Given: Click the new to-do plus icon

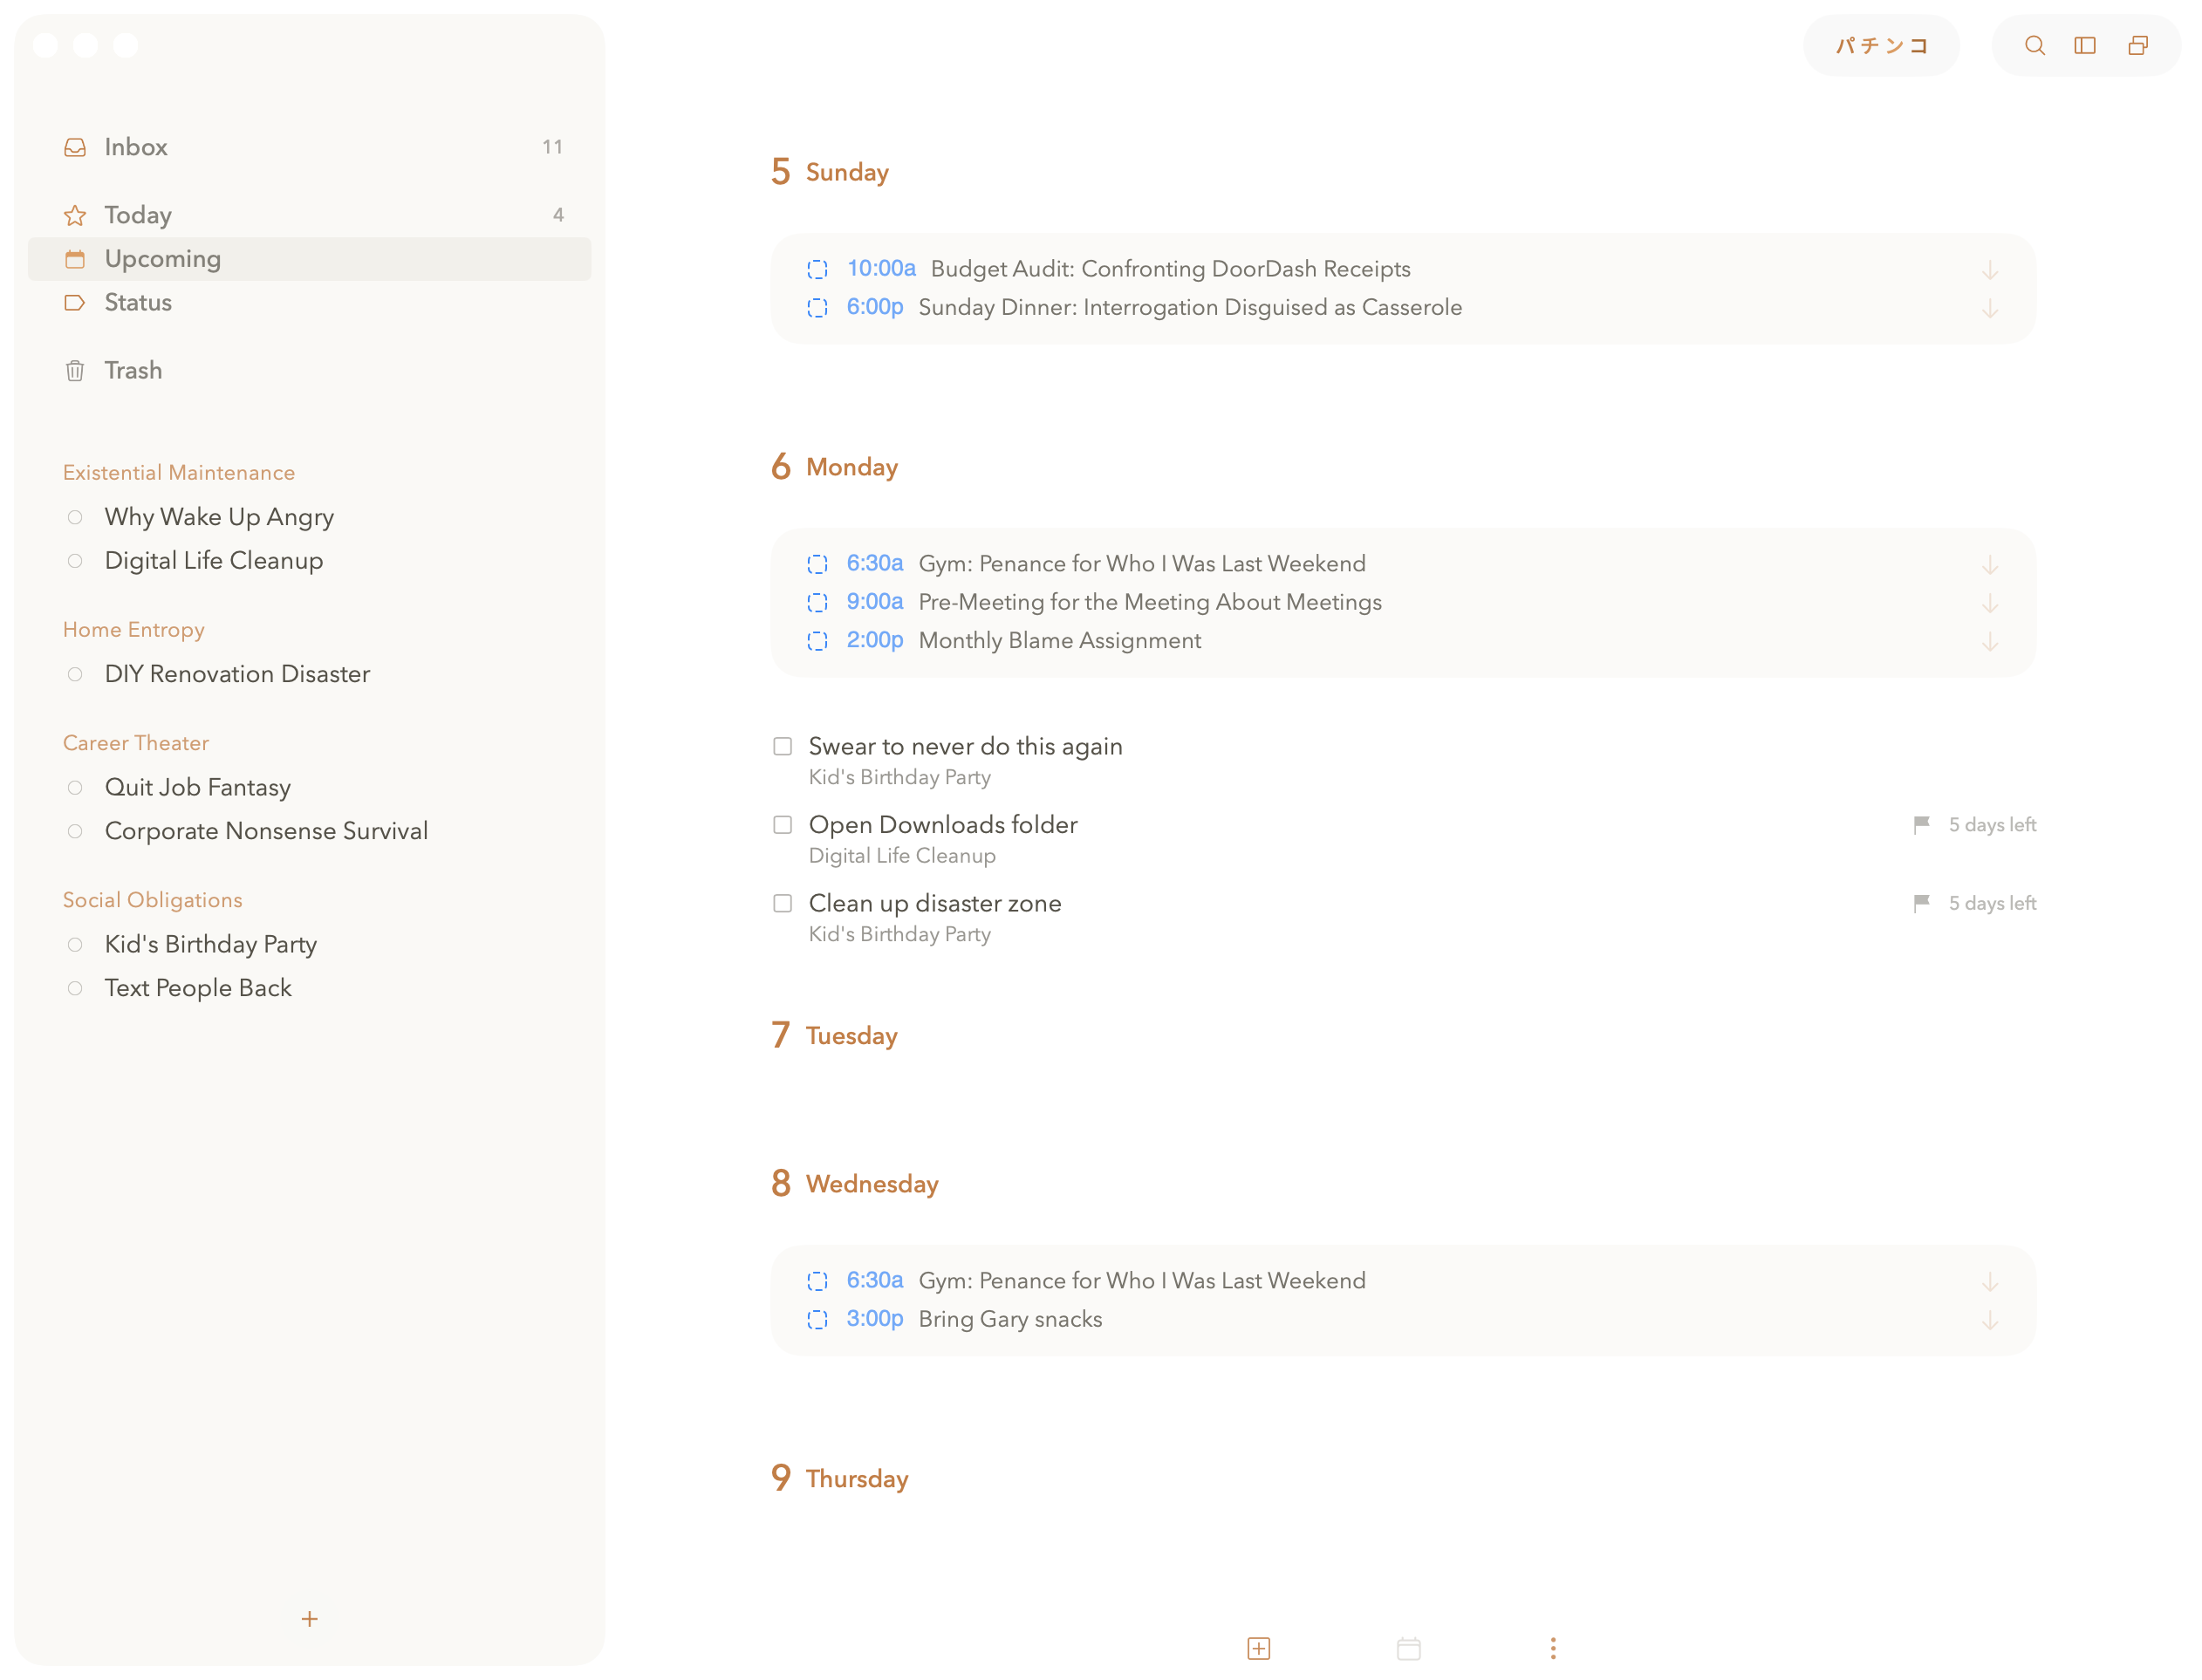Looking at the screenshot, I should (x=1258, y=1648).
